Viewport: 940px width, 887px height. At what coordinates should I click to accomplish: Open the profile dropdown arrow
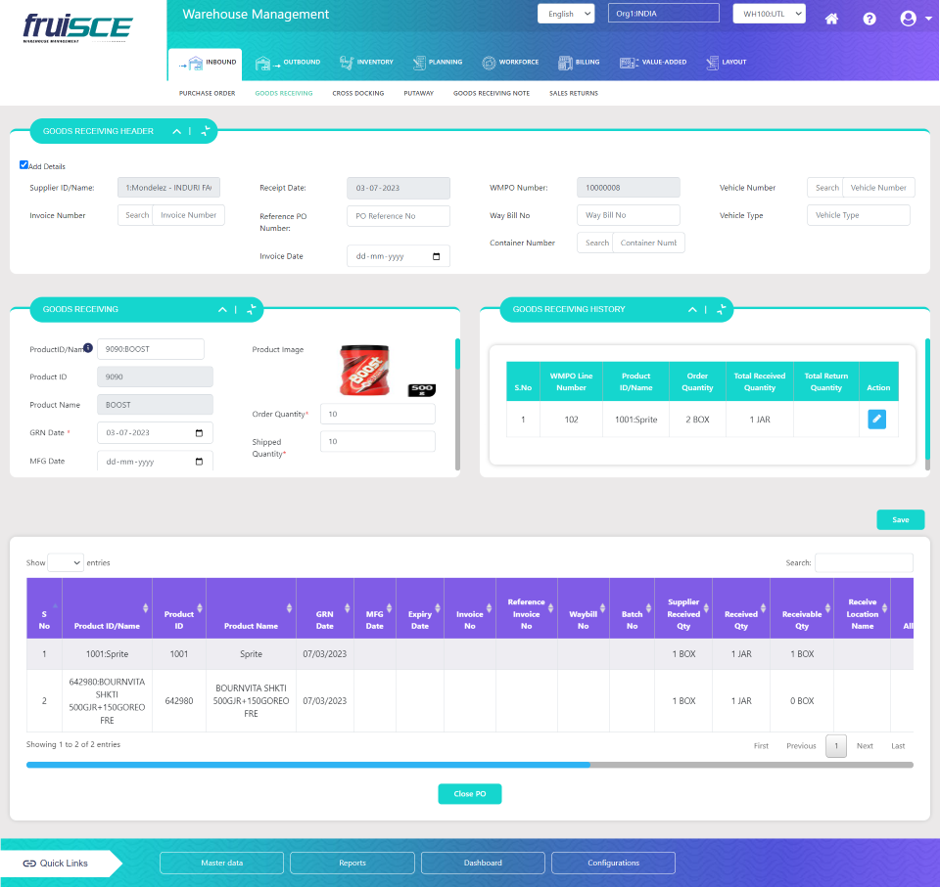(x=929, y=19)
